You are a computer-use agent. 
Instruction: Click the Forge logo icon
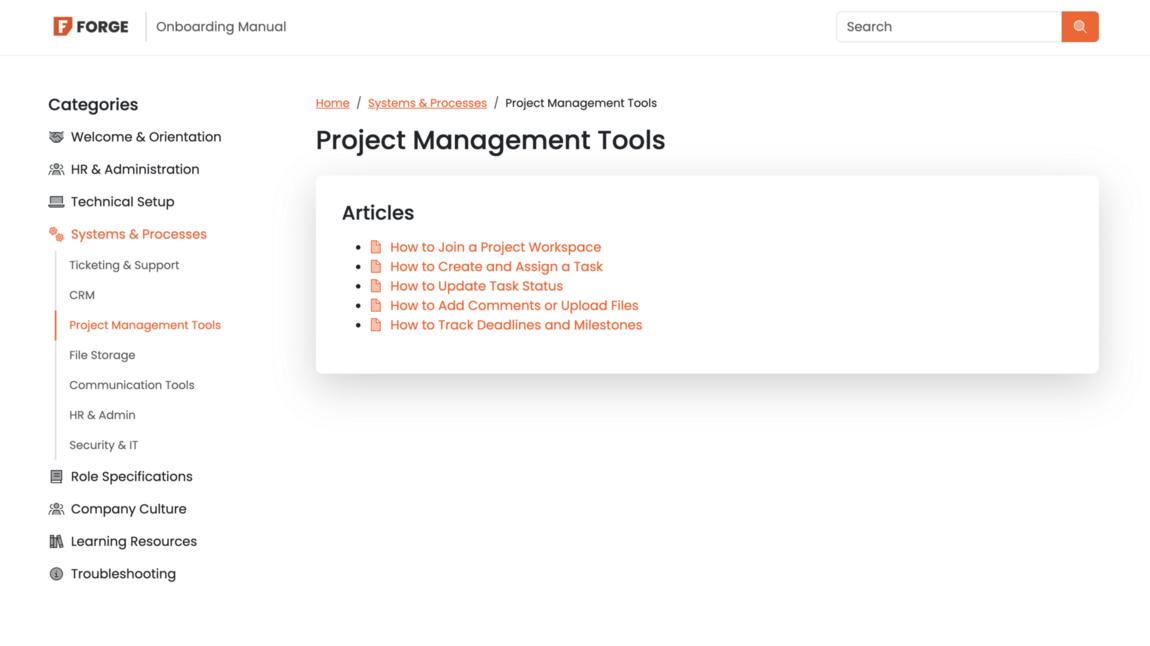pos(62,26)
